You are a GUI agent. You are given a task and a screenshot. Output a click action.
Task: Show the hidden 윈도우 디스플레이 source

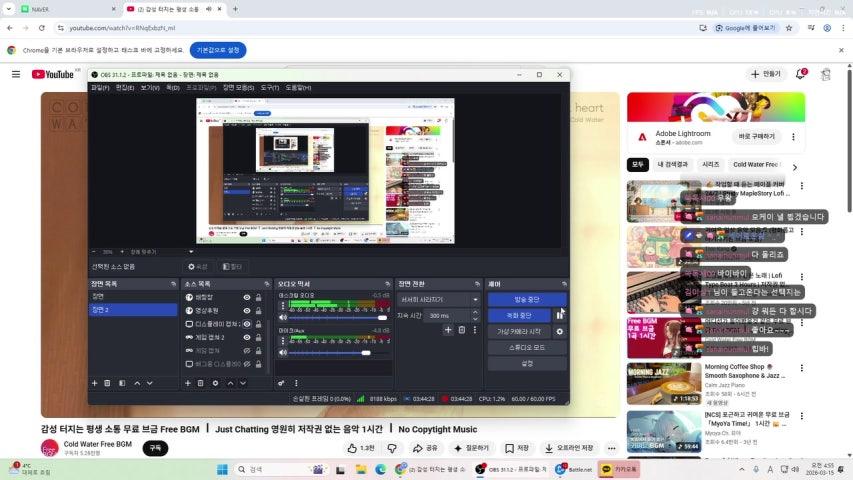click(247, 364)
